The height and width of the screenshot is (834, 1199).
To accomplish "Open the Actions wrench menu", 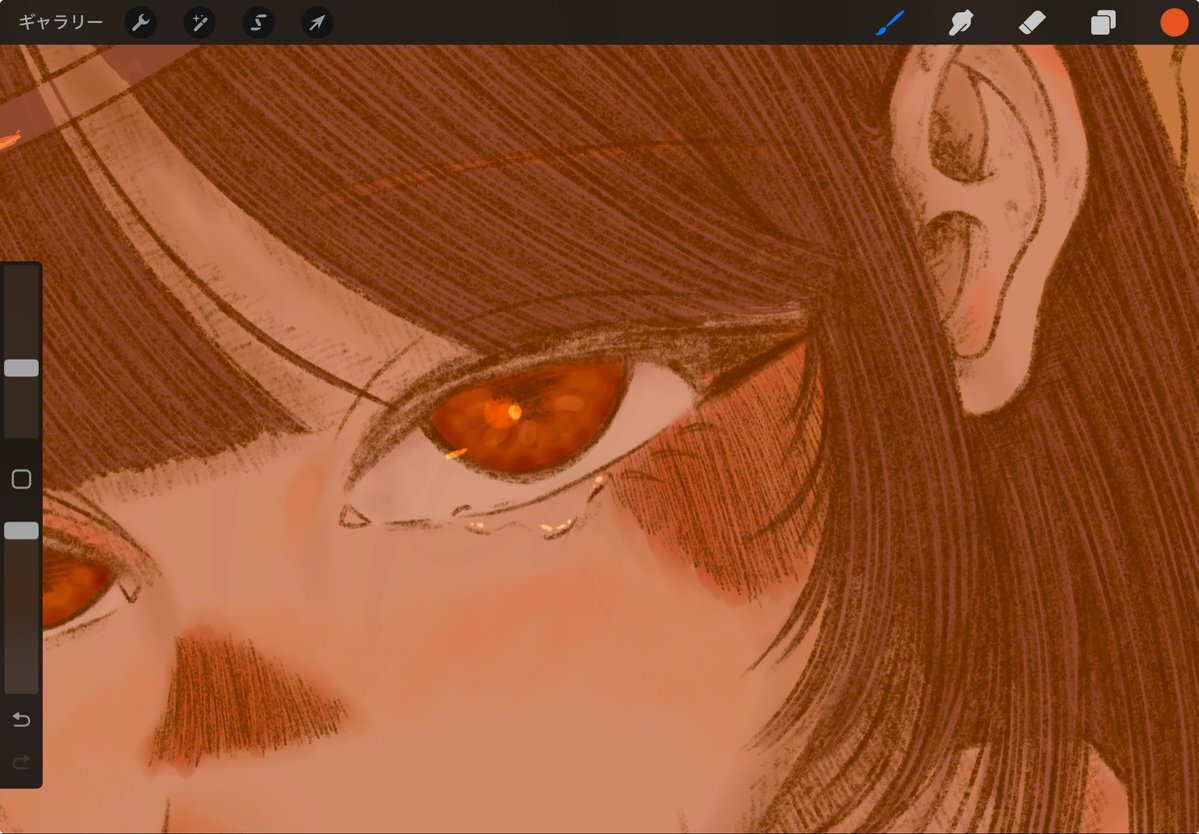I will click(x=141, y=23).
